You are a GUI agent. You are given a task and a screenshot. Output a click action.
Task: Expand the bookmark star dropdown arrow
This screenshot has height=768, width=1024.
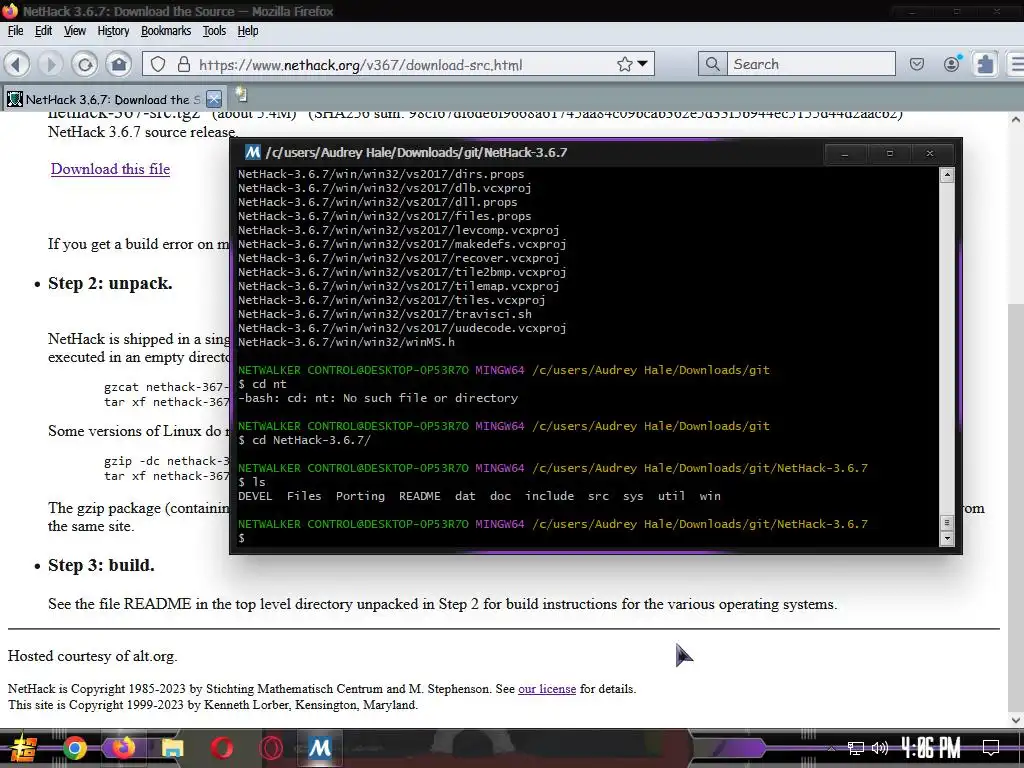643,64
